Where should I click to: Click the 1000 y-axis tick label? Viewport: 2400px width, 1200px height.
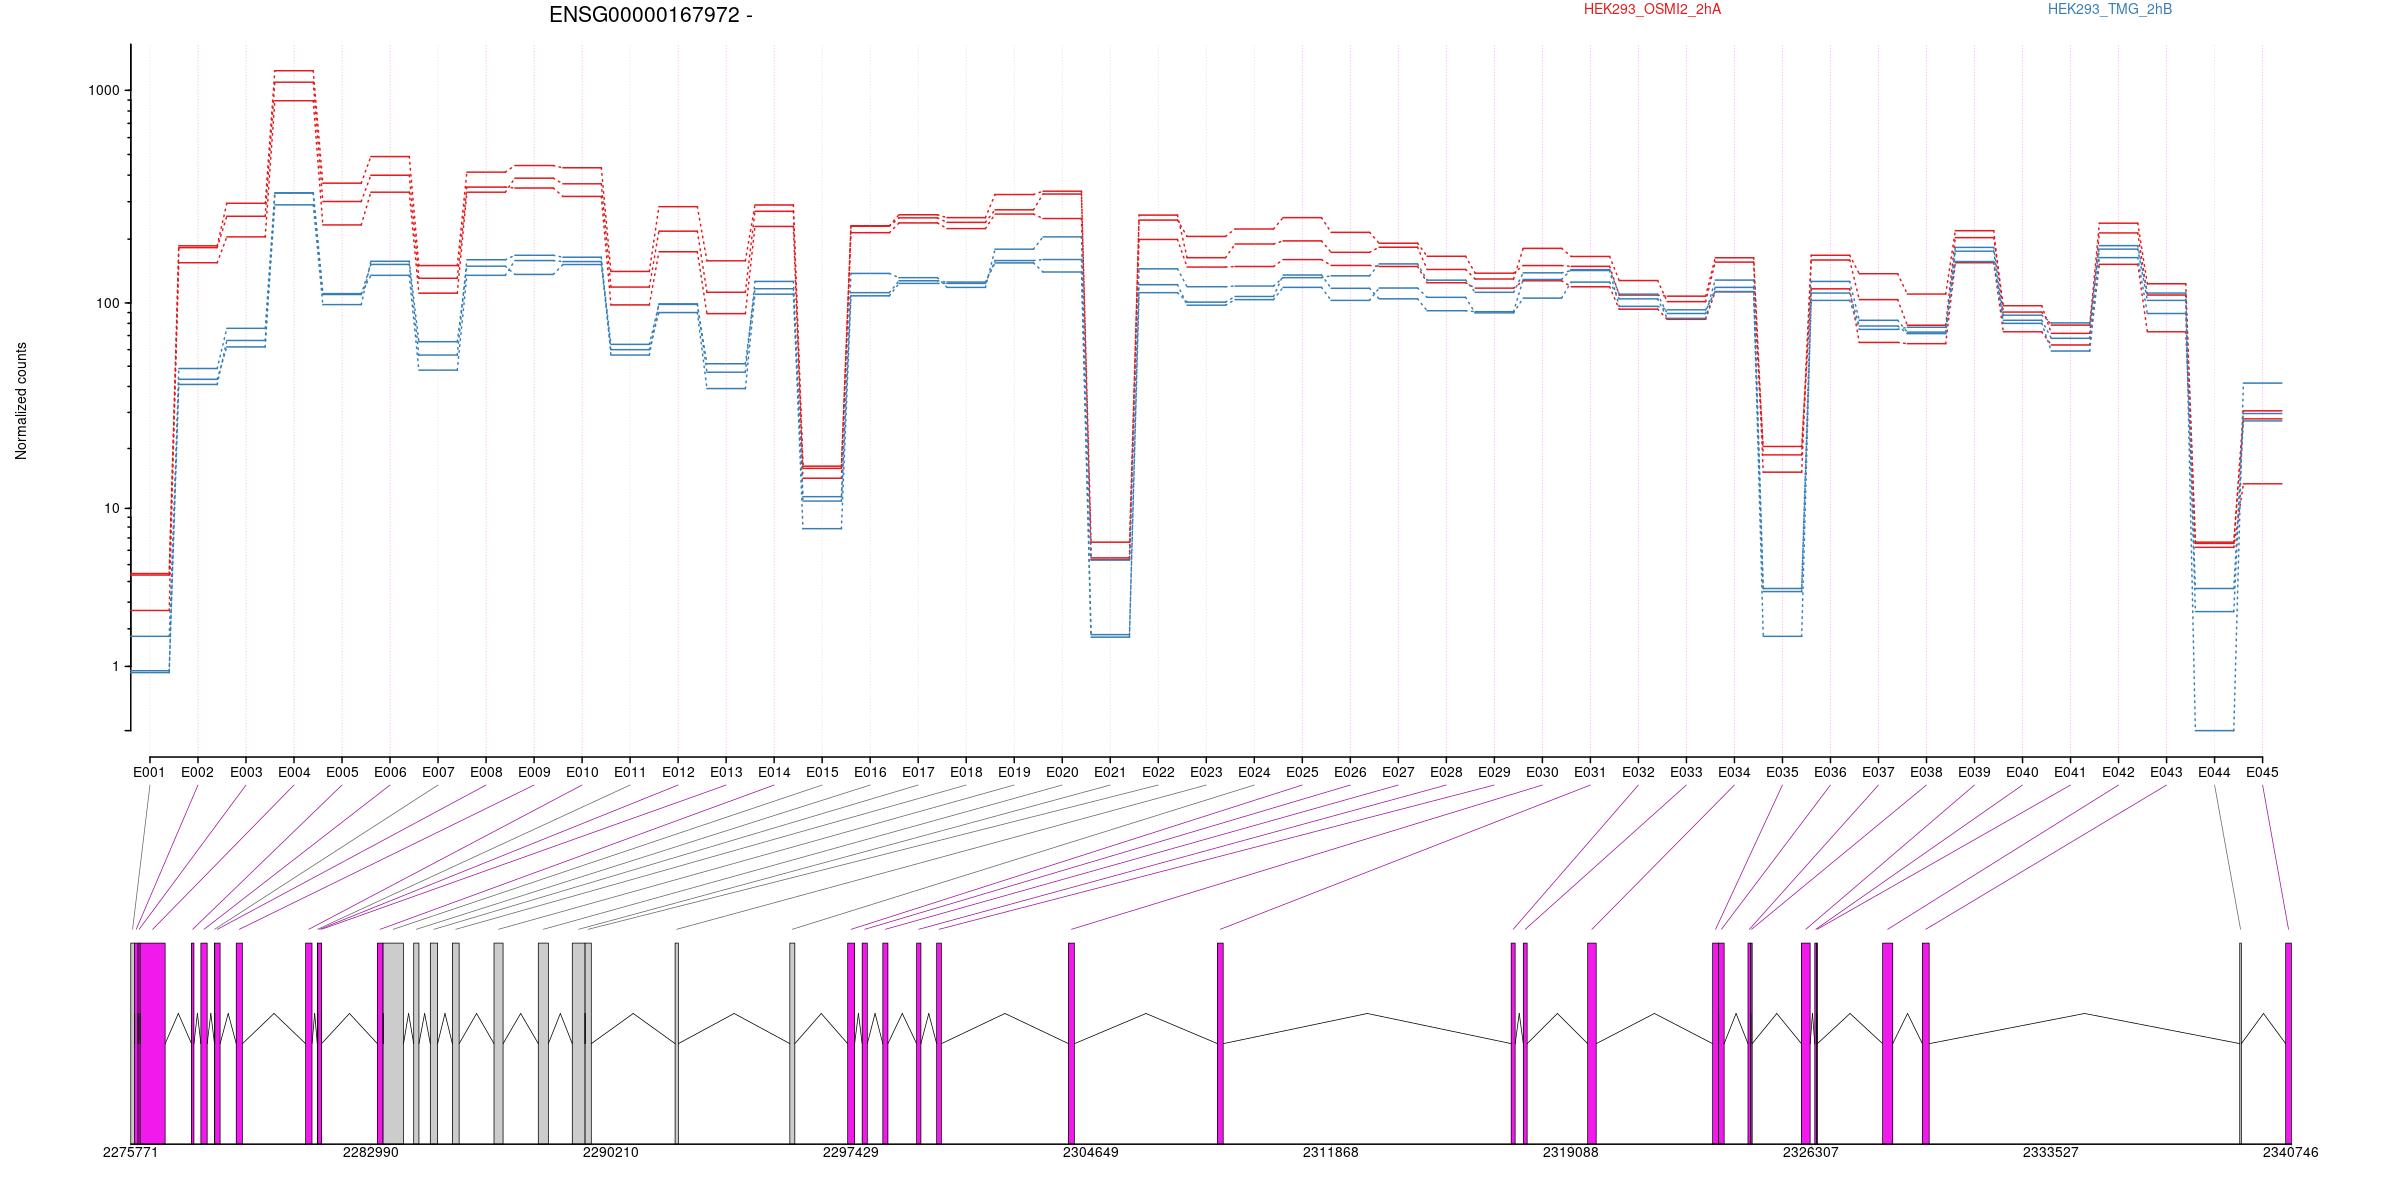104,90
